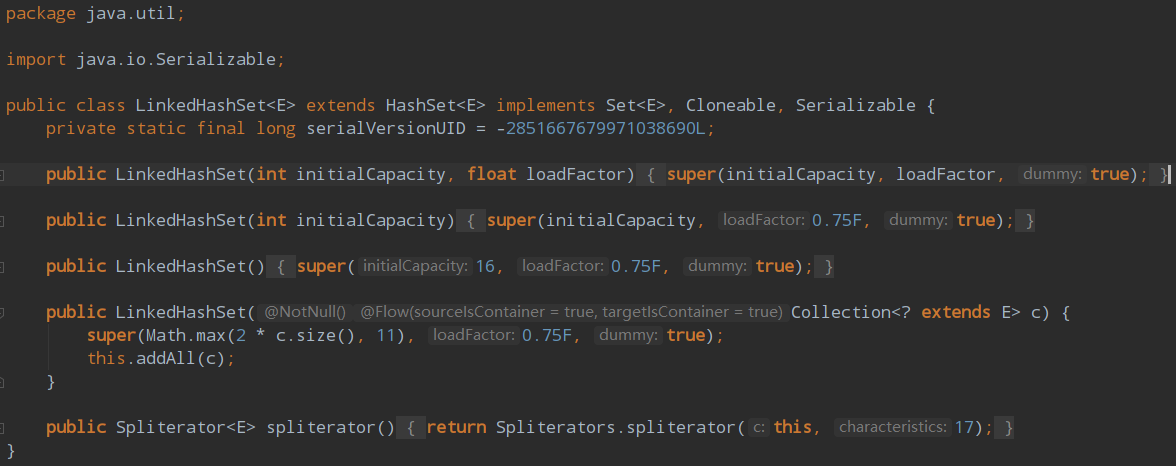Expand the folded two-argument LinkedHashSet constructor

coord(3,175)
